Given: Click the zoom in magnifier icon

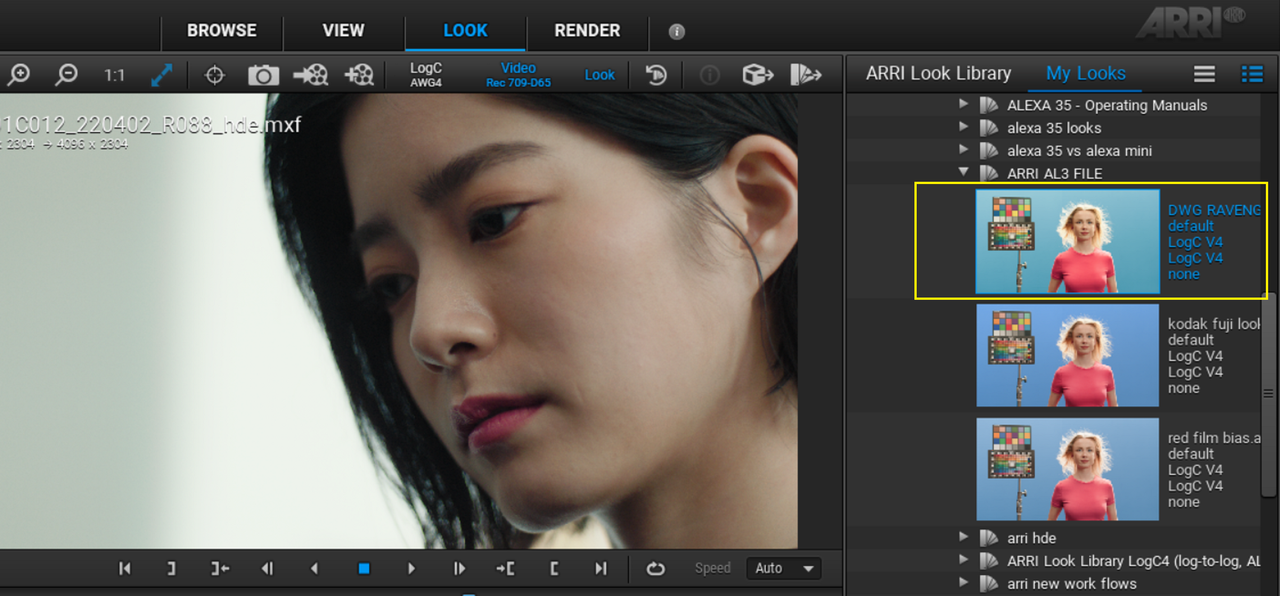Looking at the screenshot, I should coord(19,74).
